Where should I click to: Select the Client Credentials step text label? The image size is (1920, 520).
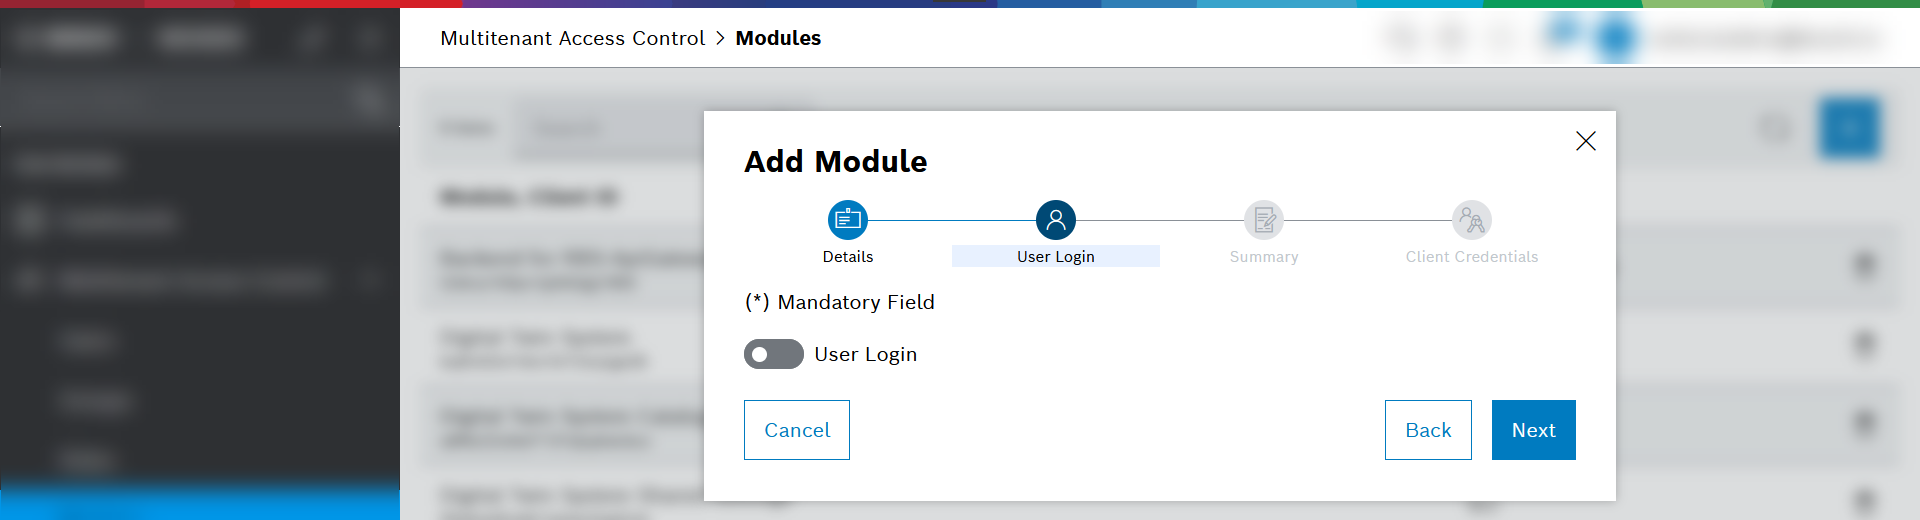pos(1472,257)
